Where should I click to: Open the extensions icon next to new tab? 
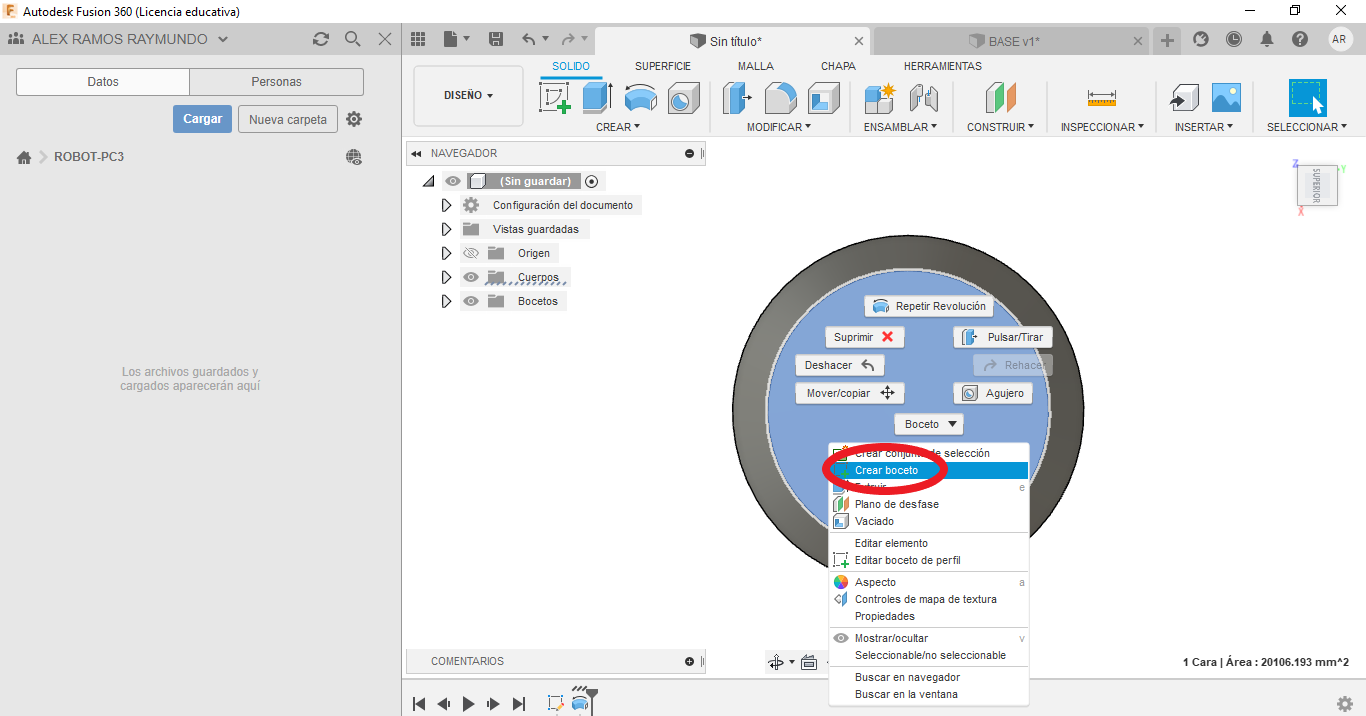[1201, 39]
